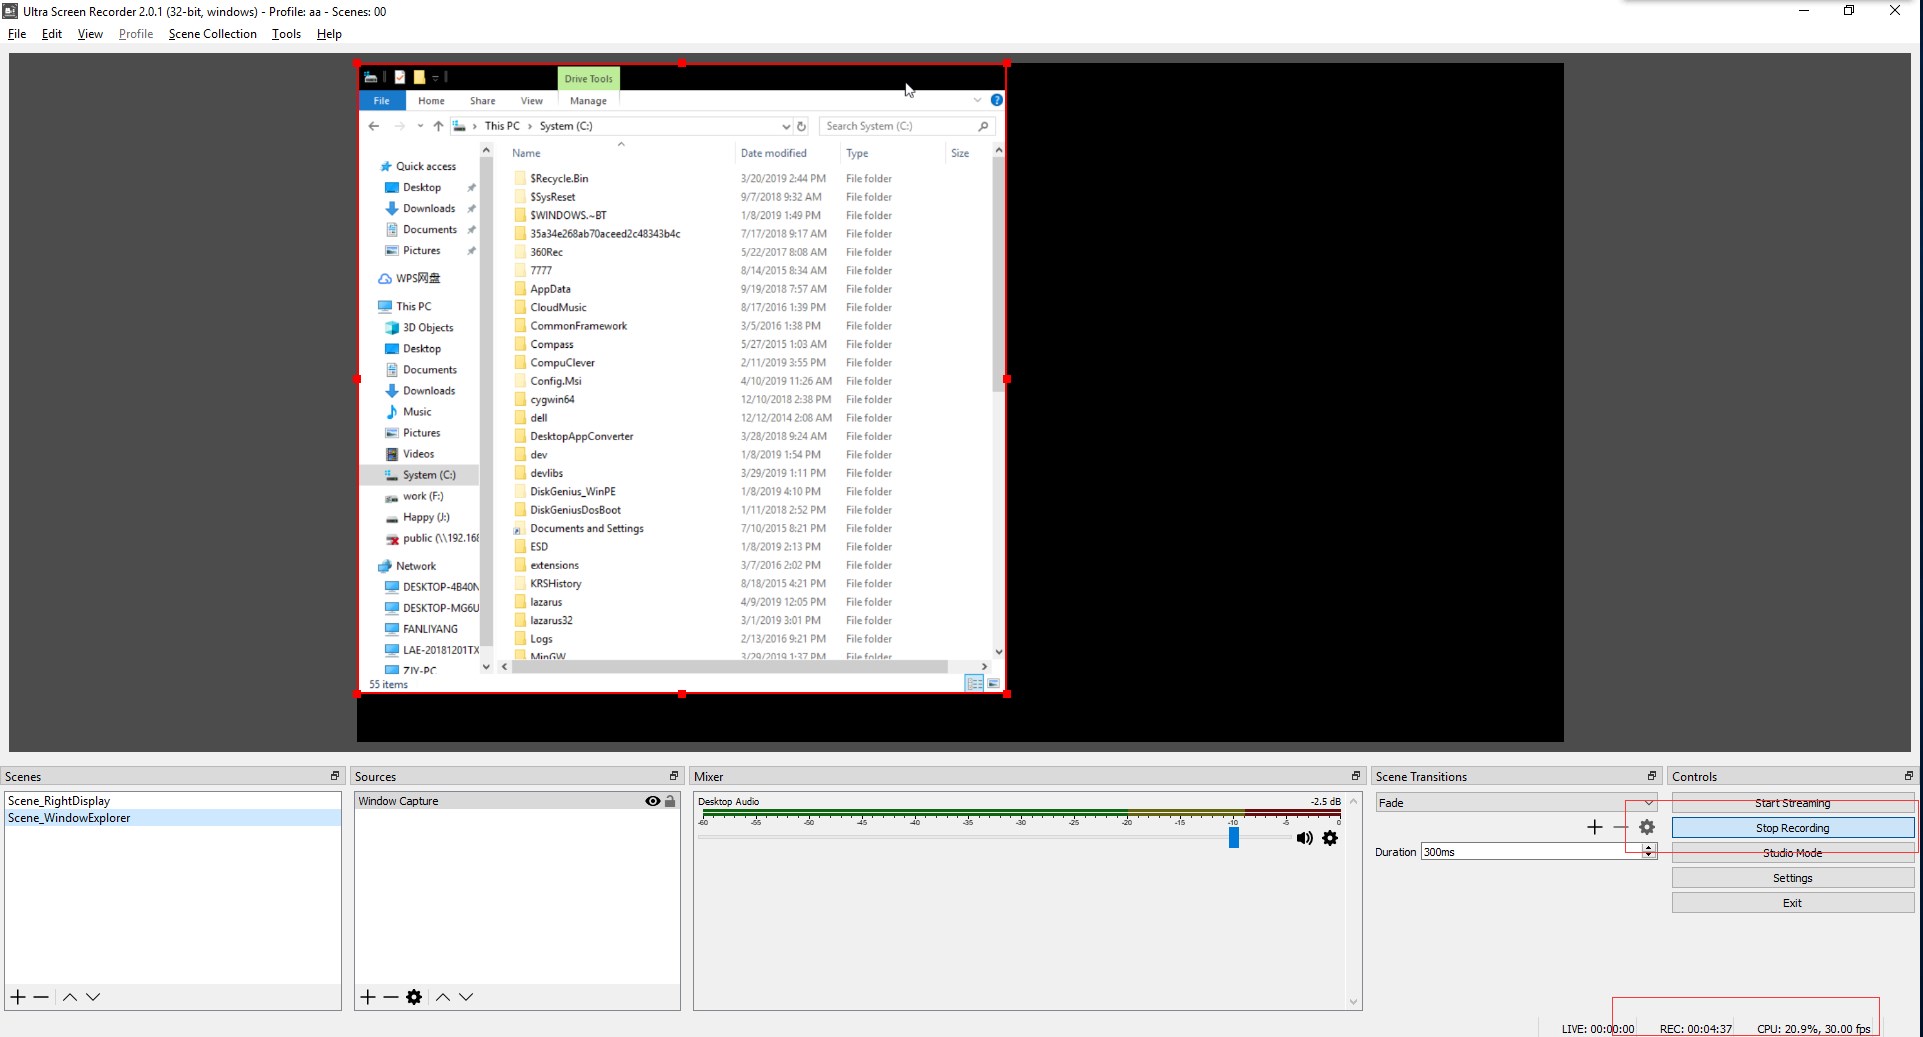Toggle Window Capture lock icon
Image resolution: width=1923 pixels, height=1037 pixels.
point(671,801)
